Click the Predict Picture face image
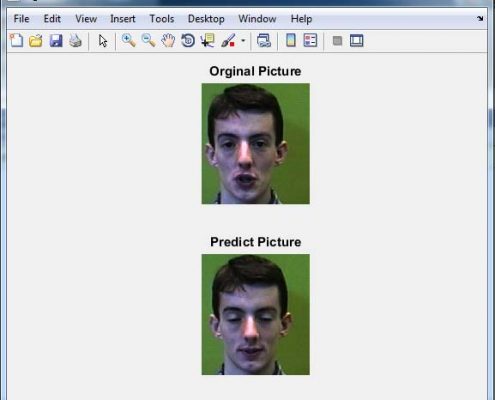The image size is (495, 400). coord(256,314)
